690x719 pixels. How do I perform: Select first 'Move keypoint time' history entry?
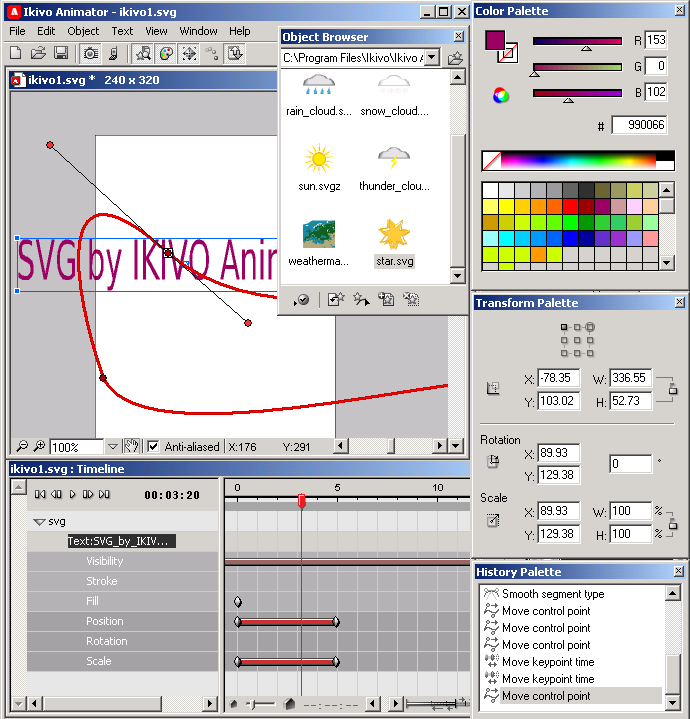point(548,662)
